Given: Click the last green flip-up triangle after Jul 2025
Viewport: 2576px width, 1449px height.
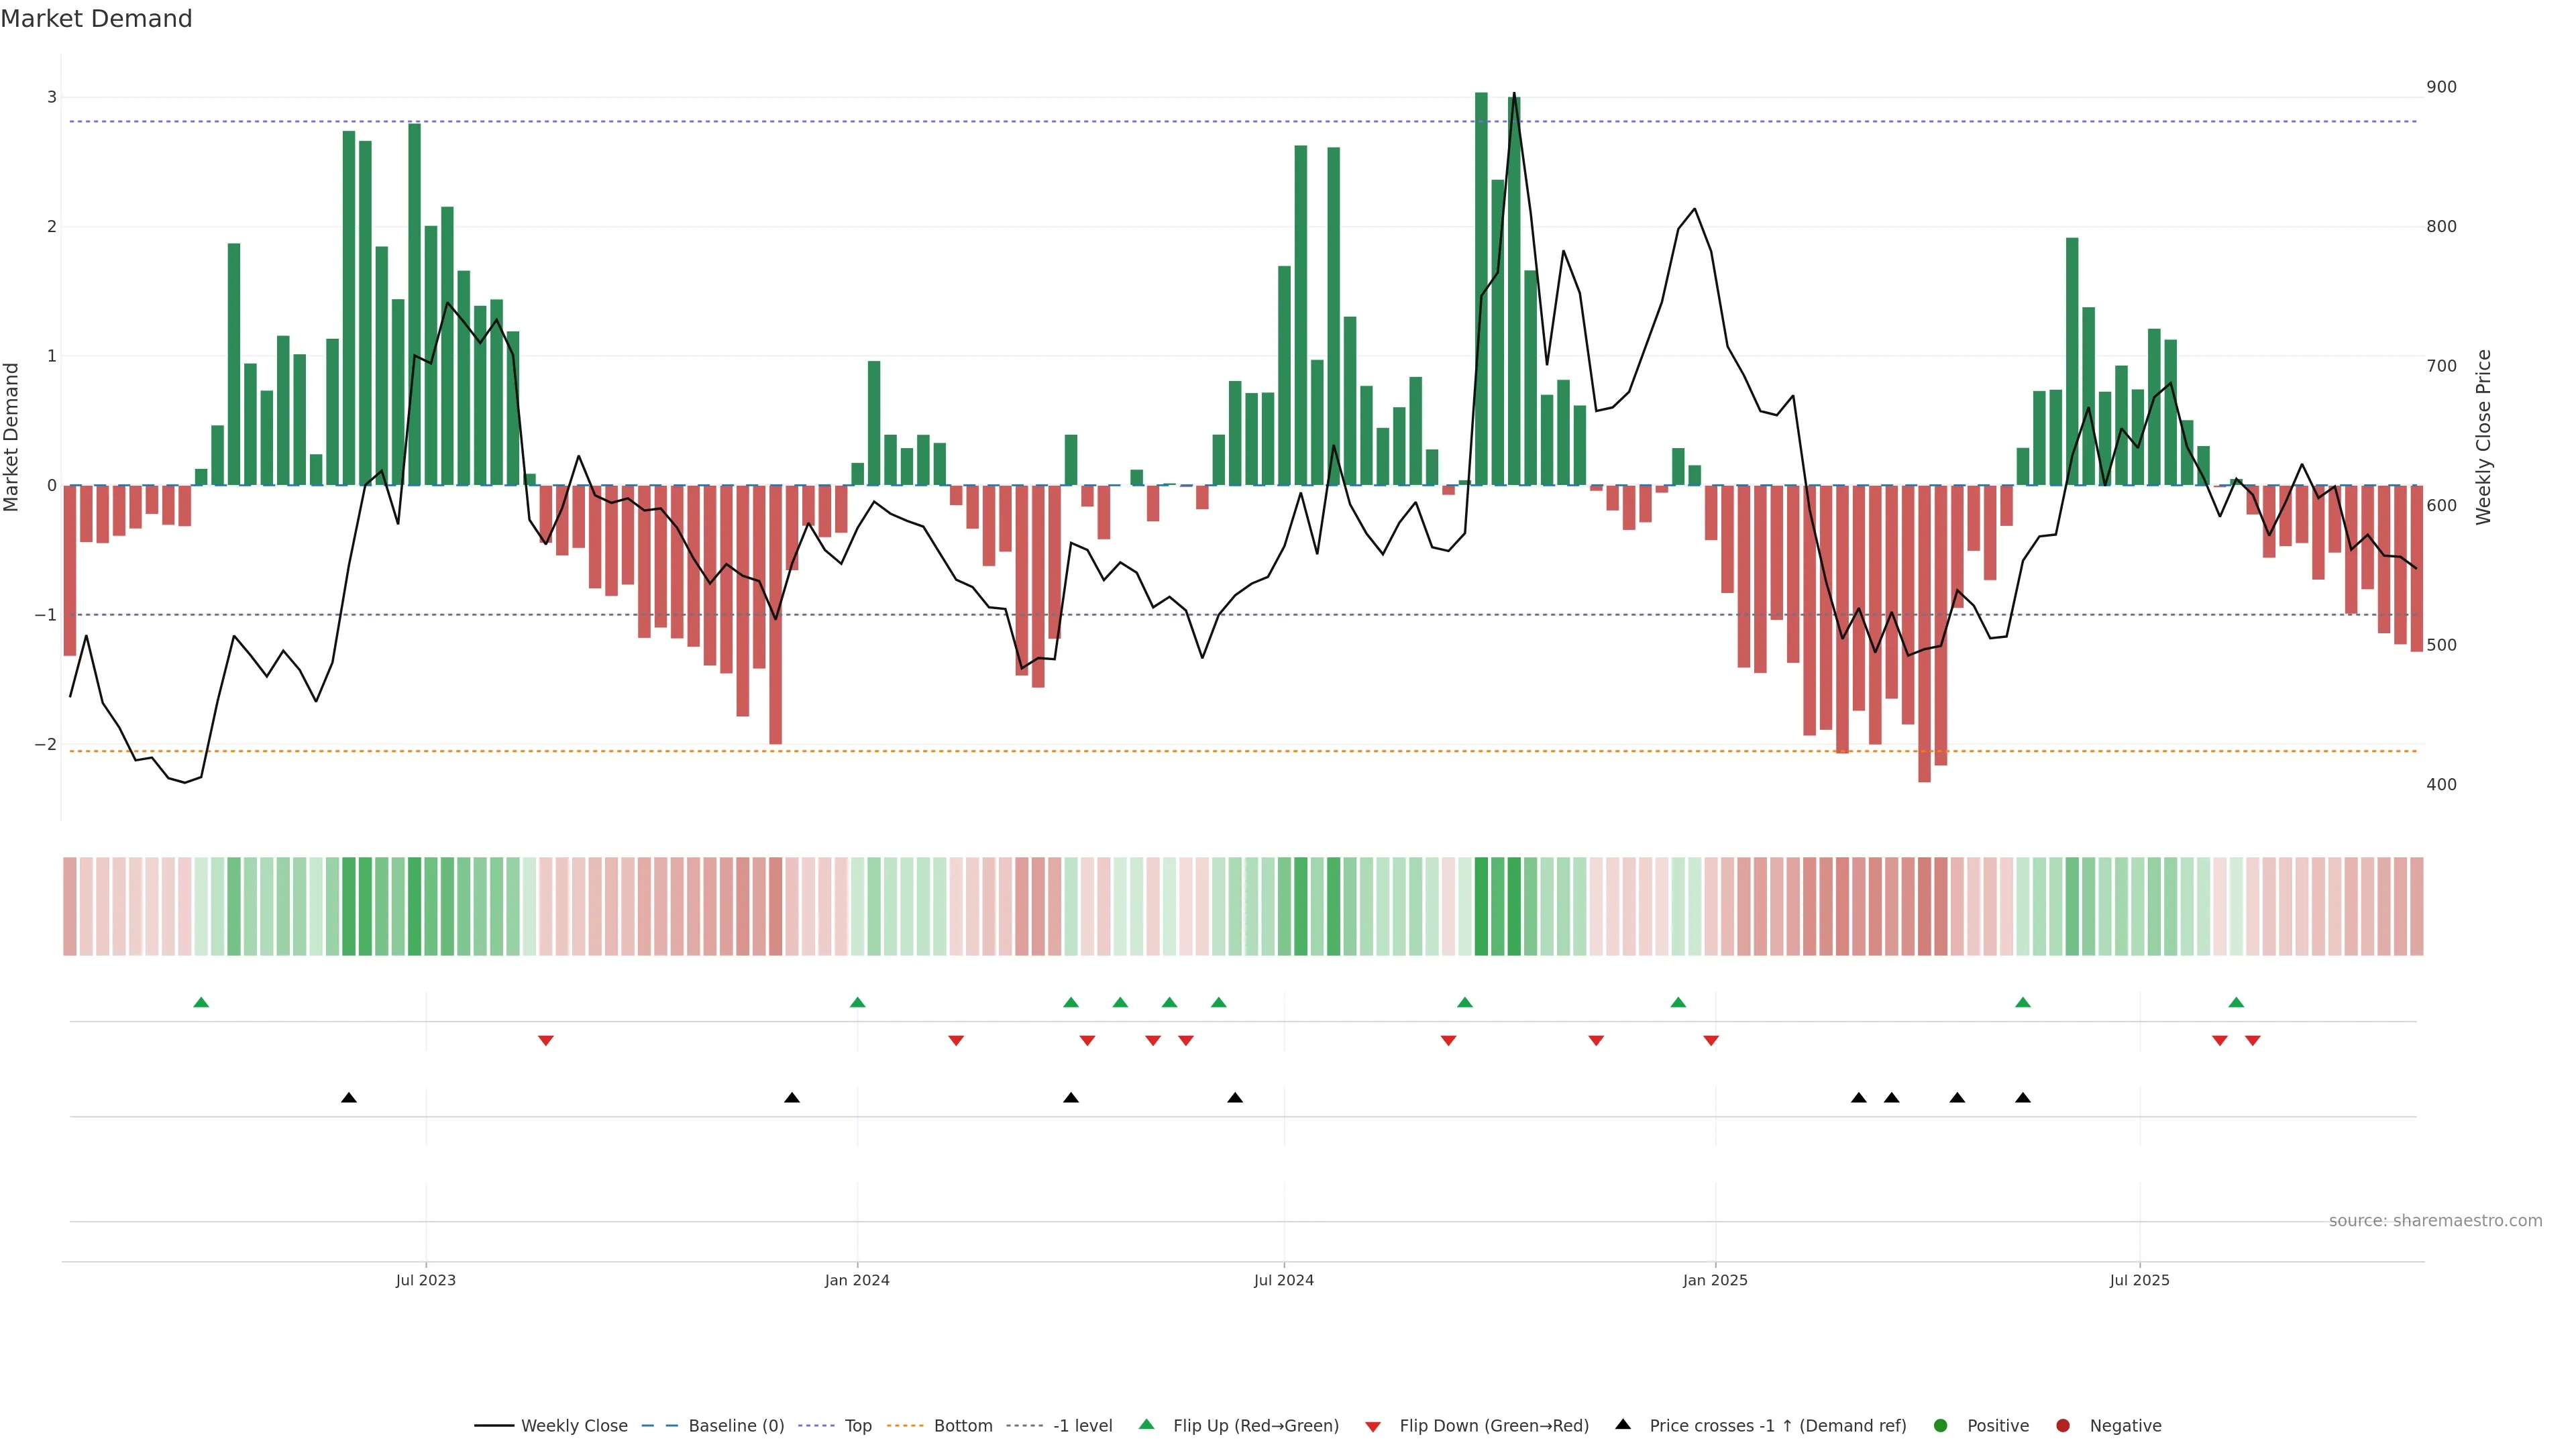Looking at the screenshot, I should [x=2236, y=1003].
